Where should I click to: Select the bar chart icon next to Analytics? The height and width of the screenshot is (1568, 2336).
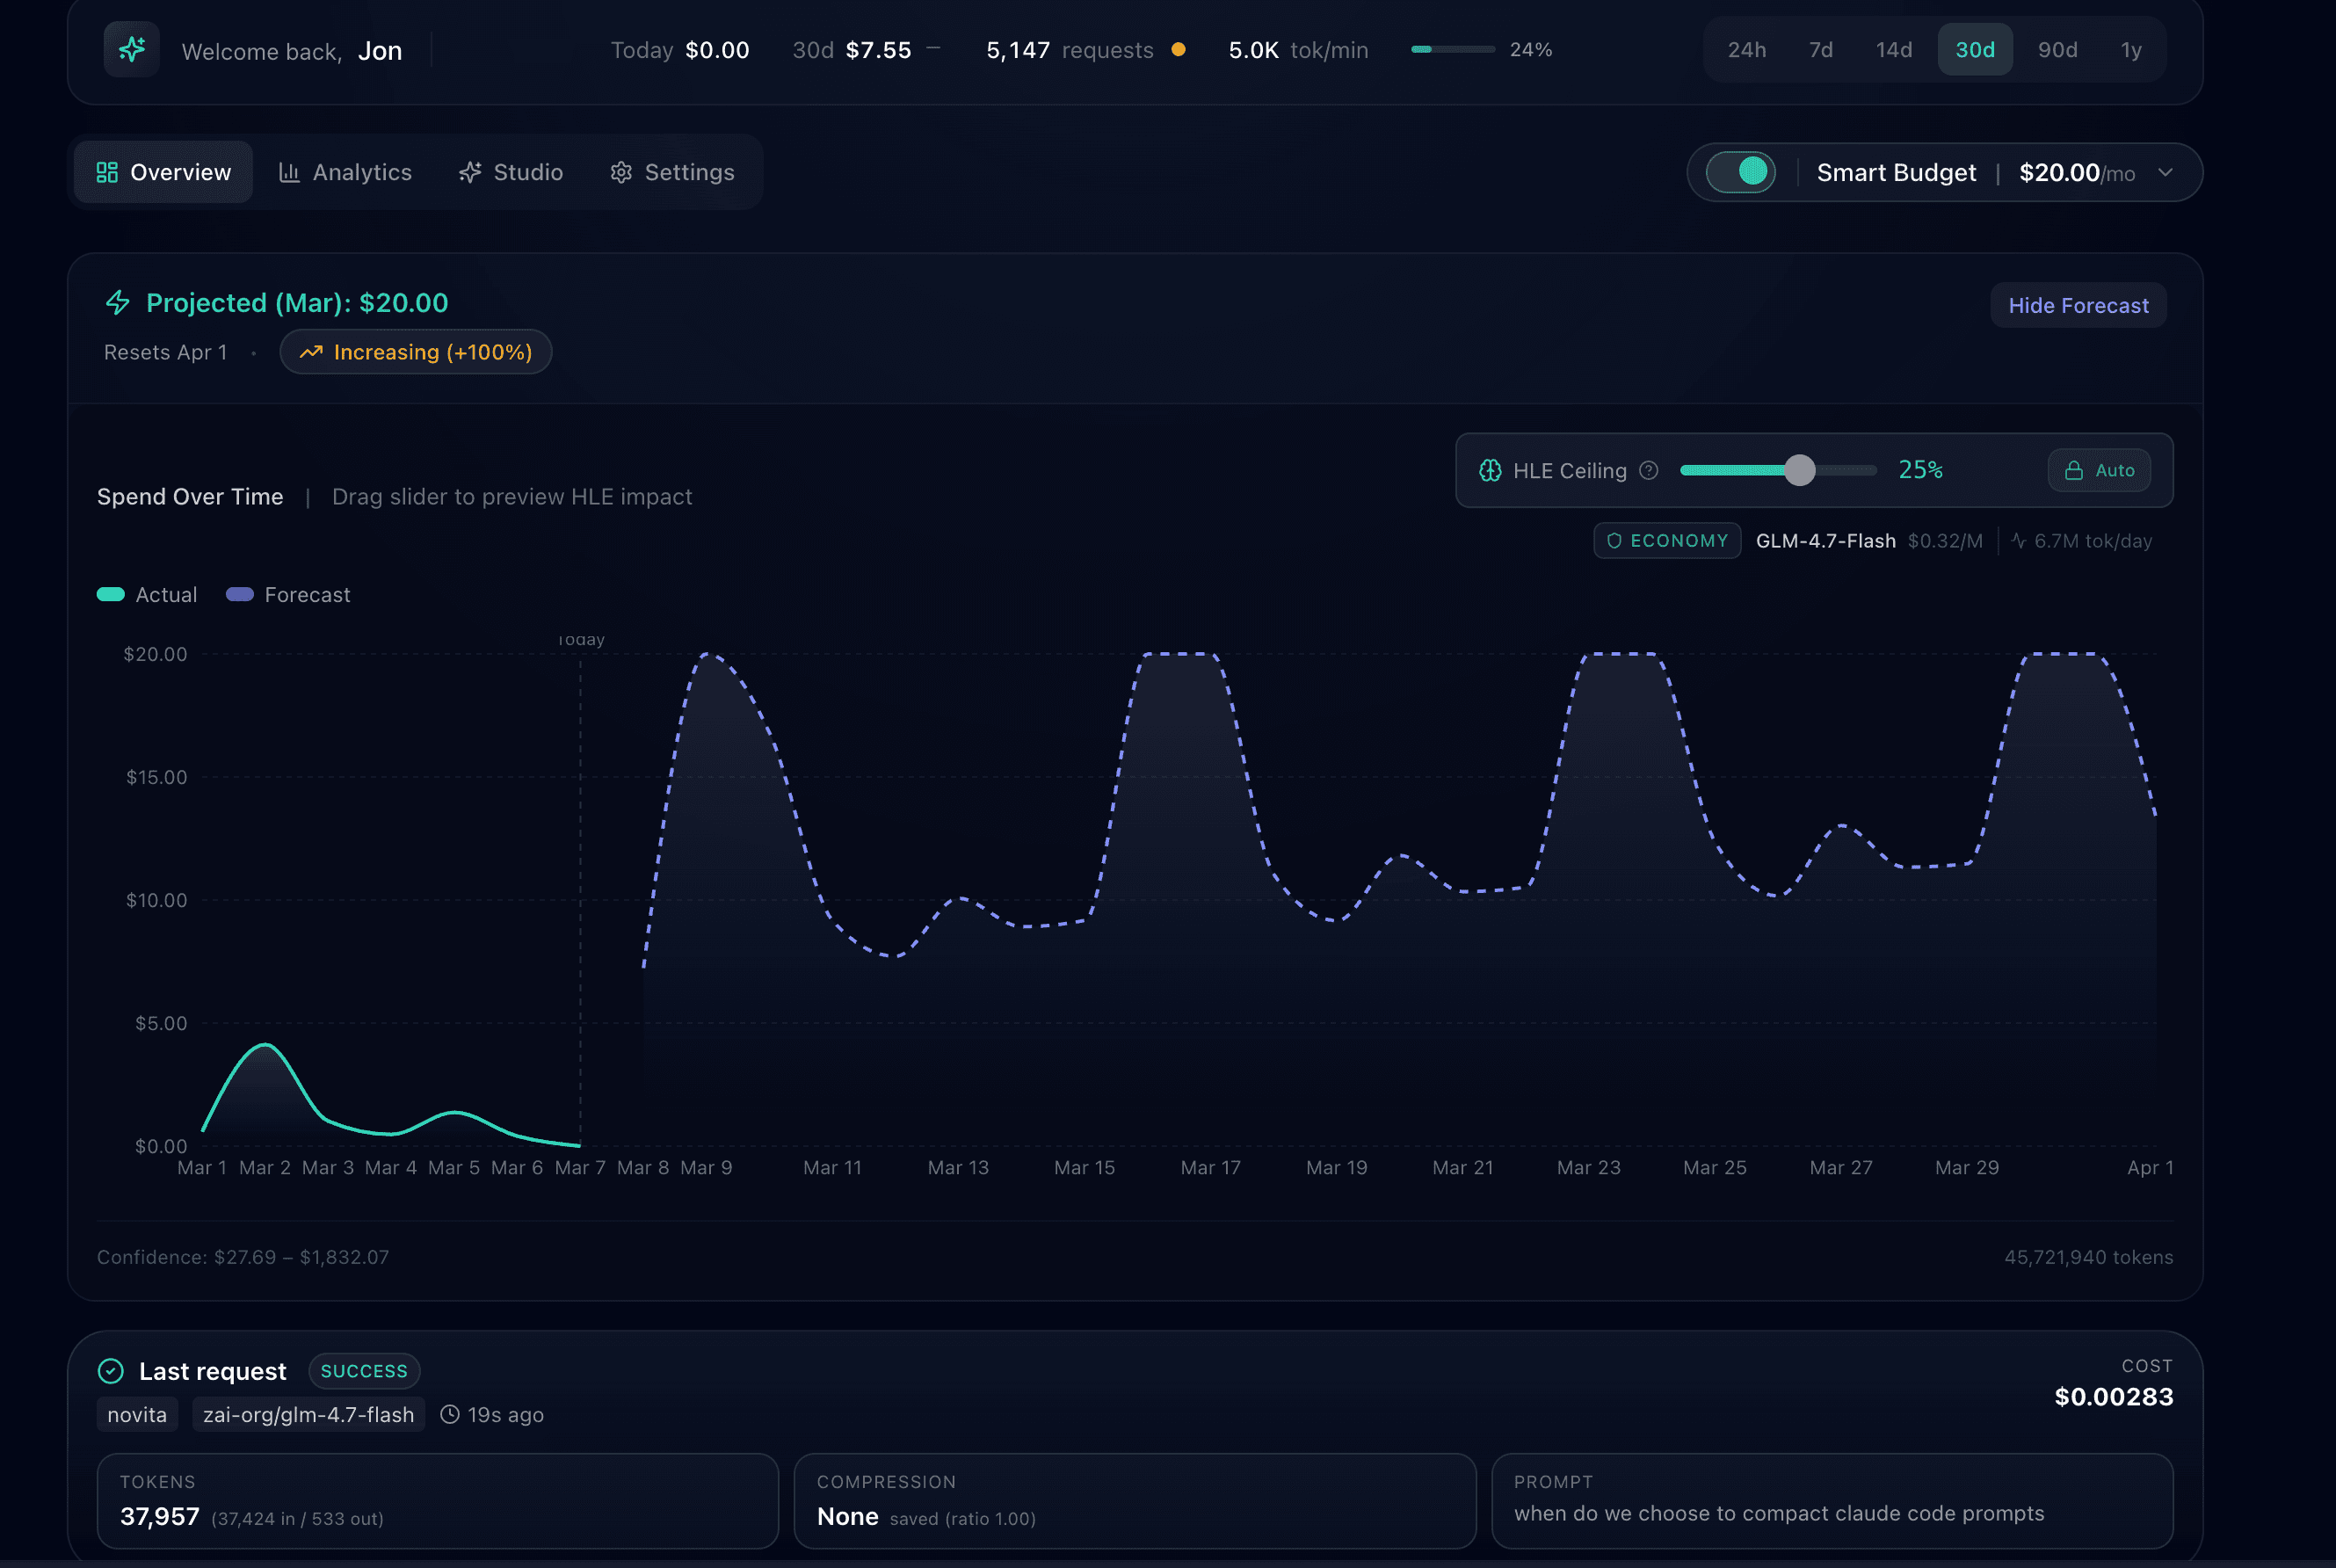coord(290,171)
